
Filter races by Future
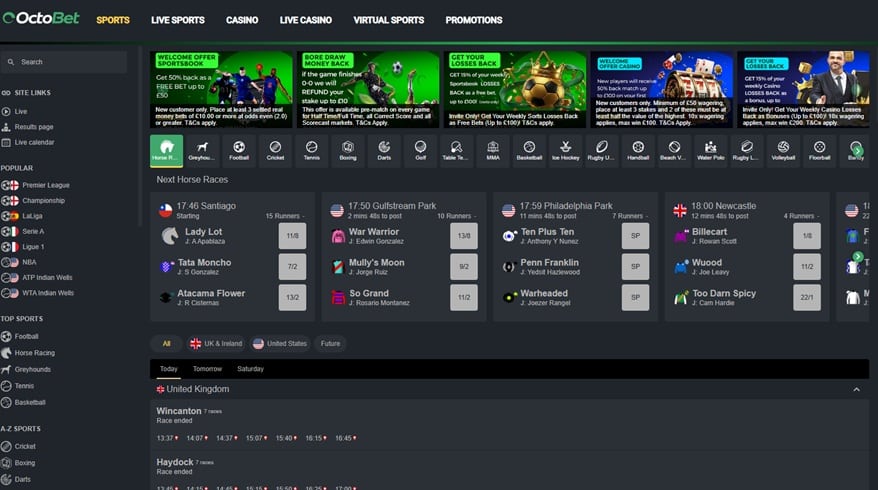(330, 344)
